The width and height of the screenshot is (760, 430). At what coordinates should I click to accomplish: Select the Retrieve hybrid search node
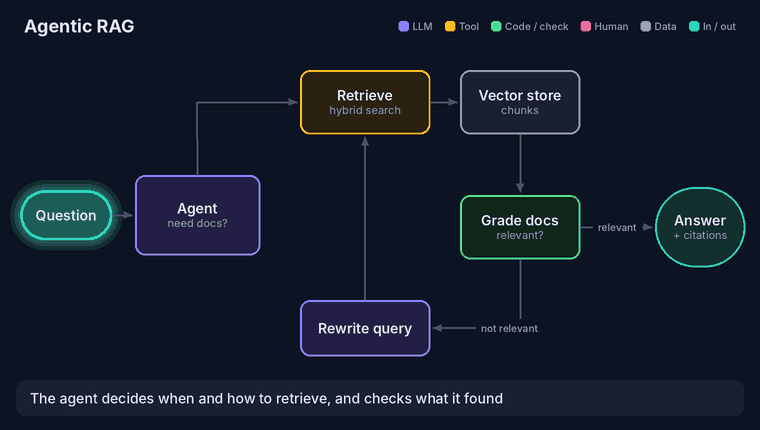365,102
